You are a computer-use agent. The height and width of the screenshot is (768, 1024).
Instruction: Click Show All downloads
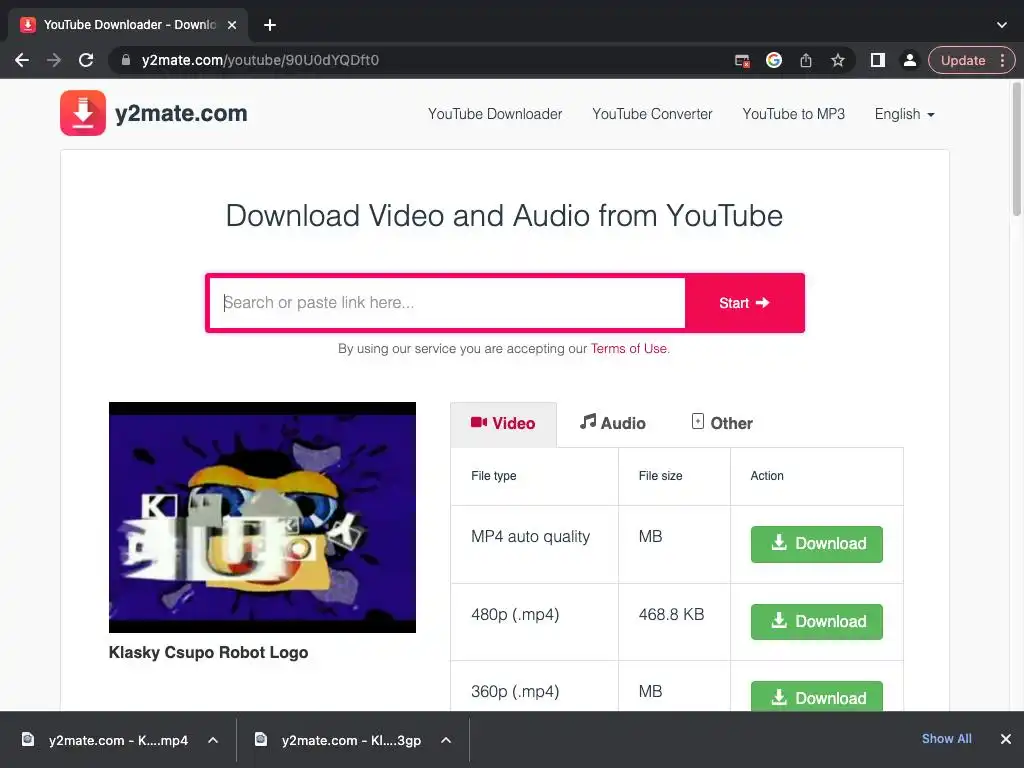click(x=946, y=739)
